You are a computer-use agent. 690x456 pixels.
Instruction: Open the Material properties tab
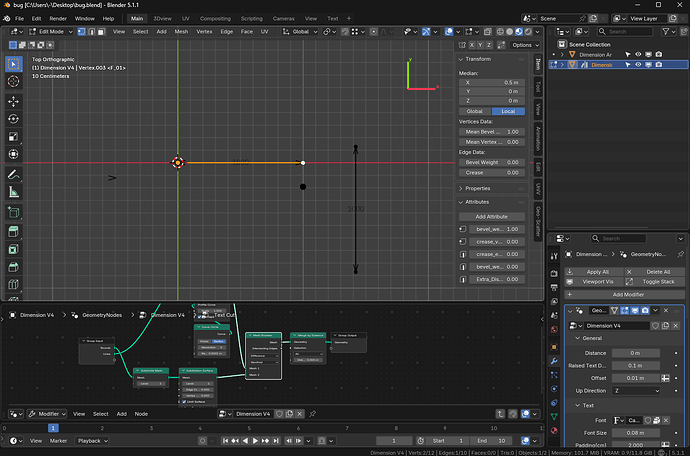pos(554,430)
